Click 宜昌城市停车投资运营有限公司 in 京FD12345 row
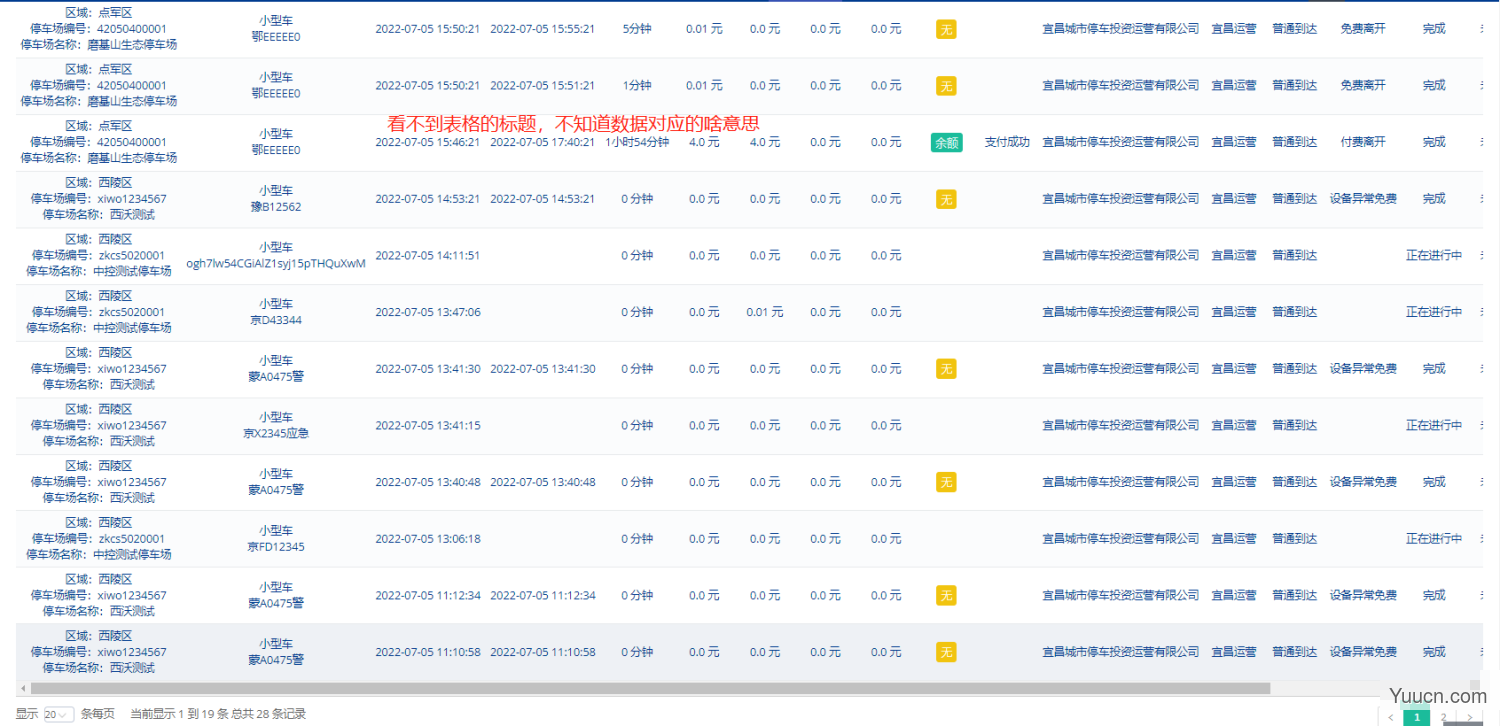 [1120, 539]
